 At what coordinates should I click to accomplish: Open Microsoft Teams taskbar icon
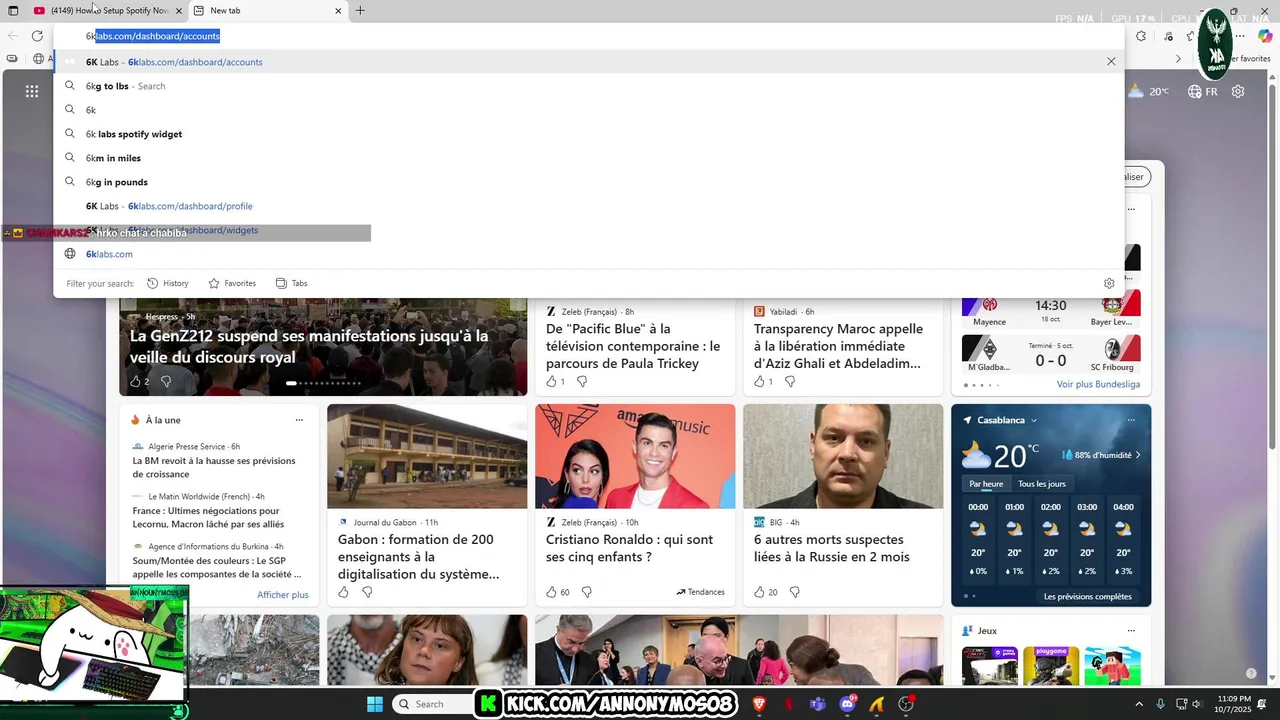click(818, 704)
